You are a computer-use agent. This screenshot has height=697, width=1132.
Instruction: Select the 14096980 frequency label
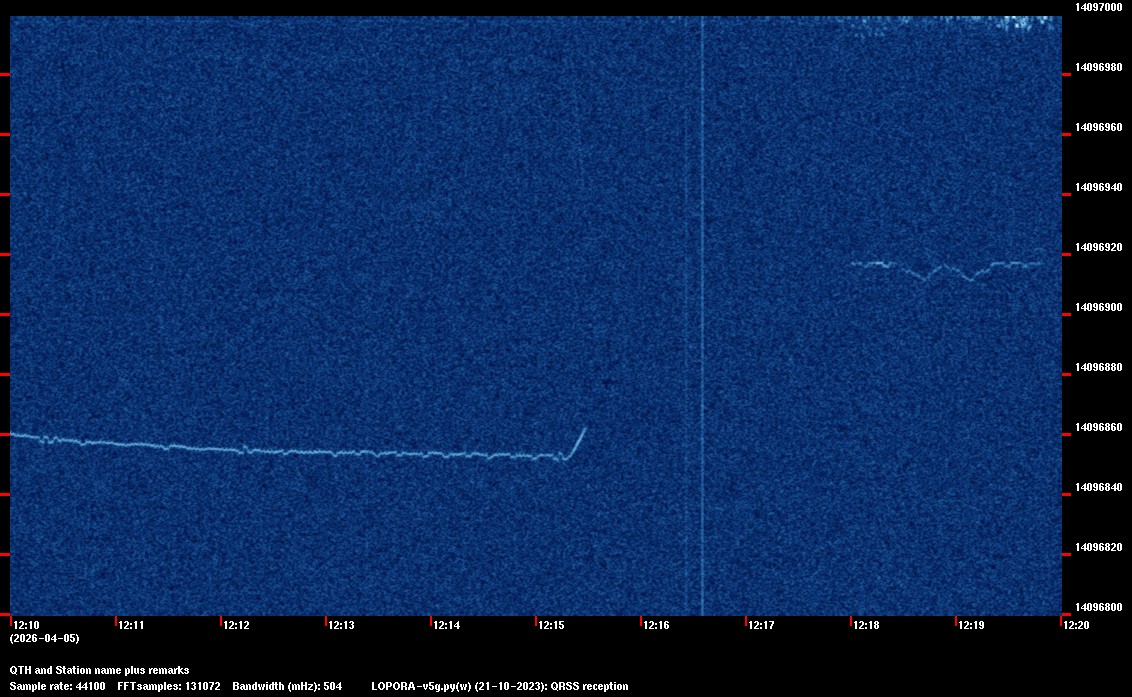(x=1099, y=67)
